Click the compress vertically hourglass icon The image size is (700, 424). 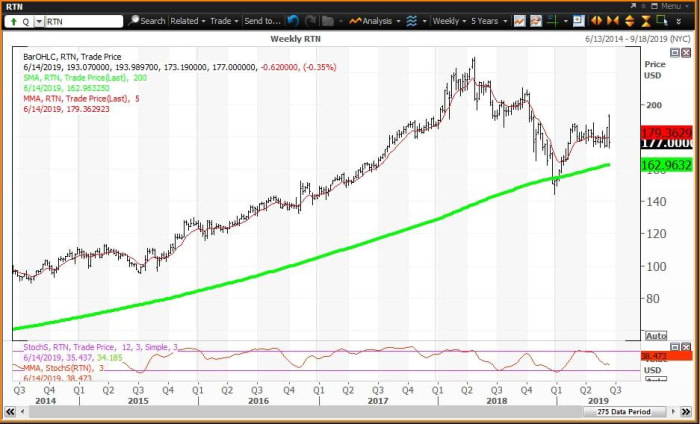[x=646, y=21]
